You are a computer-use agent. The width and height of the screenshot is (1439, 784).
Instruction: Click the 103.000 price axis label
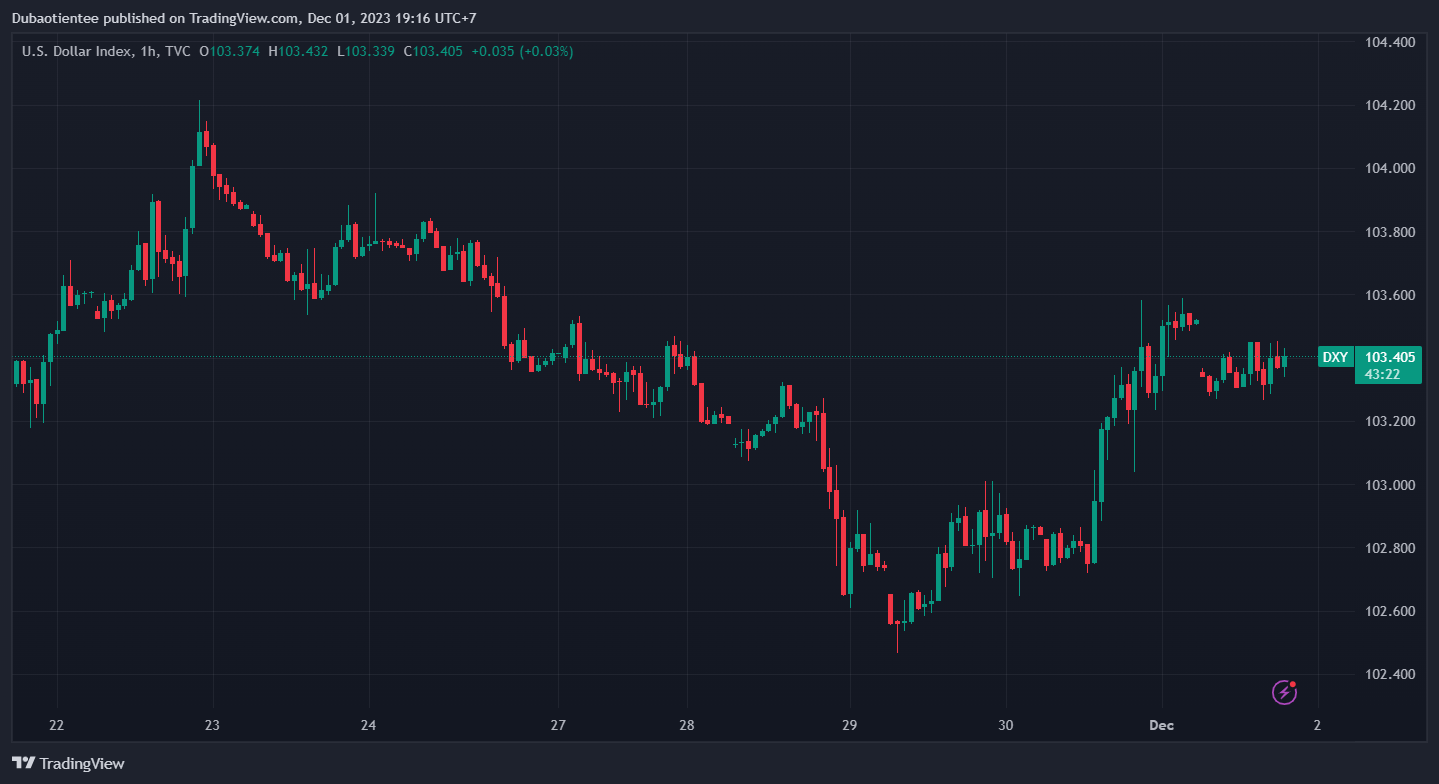click(x=1390, y=485)
